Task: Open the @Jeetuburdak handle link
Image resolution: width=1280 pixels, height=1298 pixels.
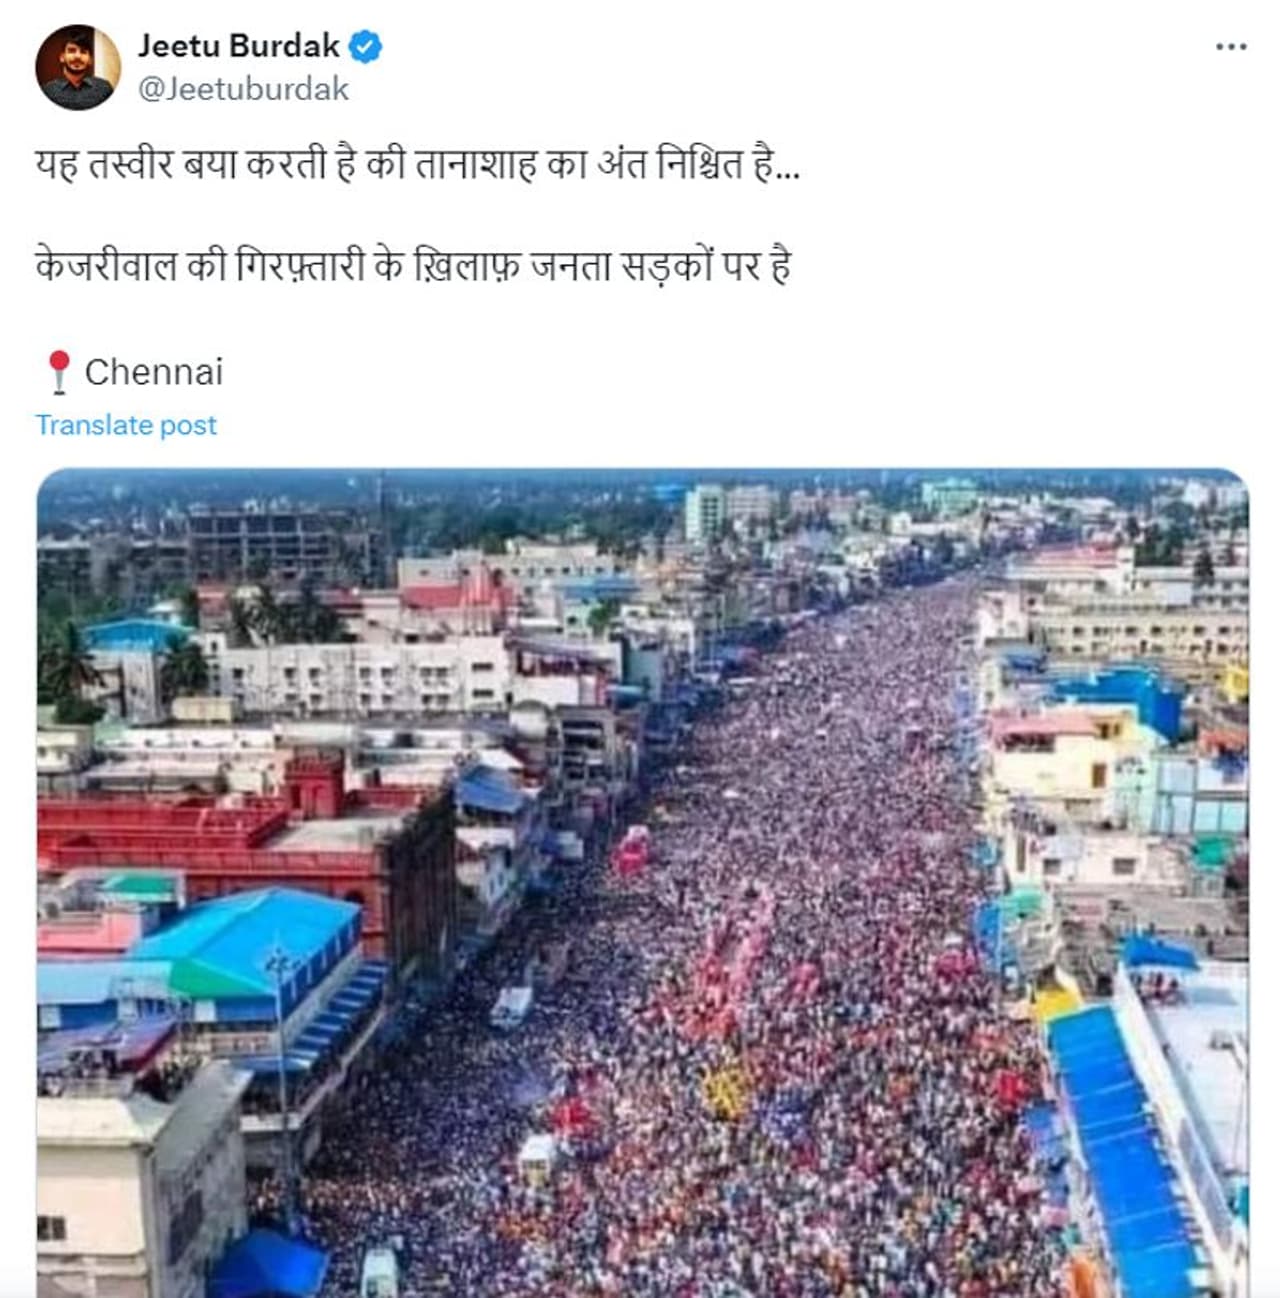Action: click(x=243, y=89)
